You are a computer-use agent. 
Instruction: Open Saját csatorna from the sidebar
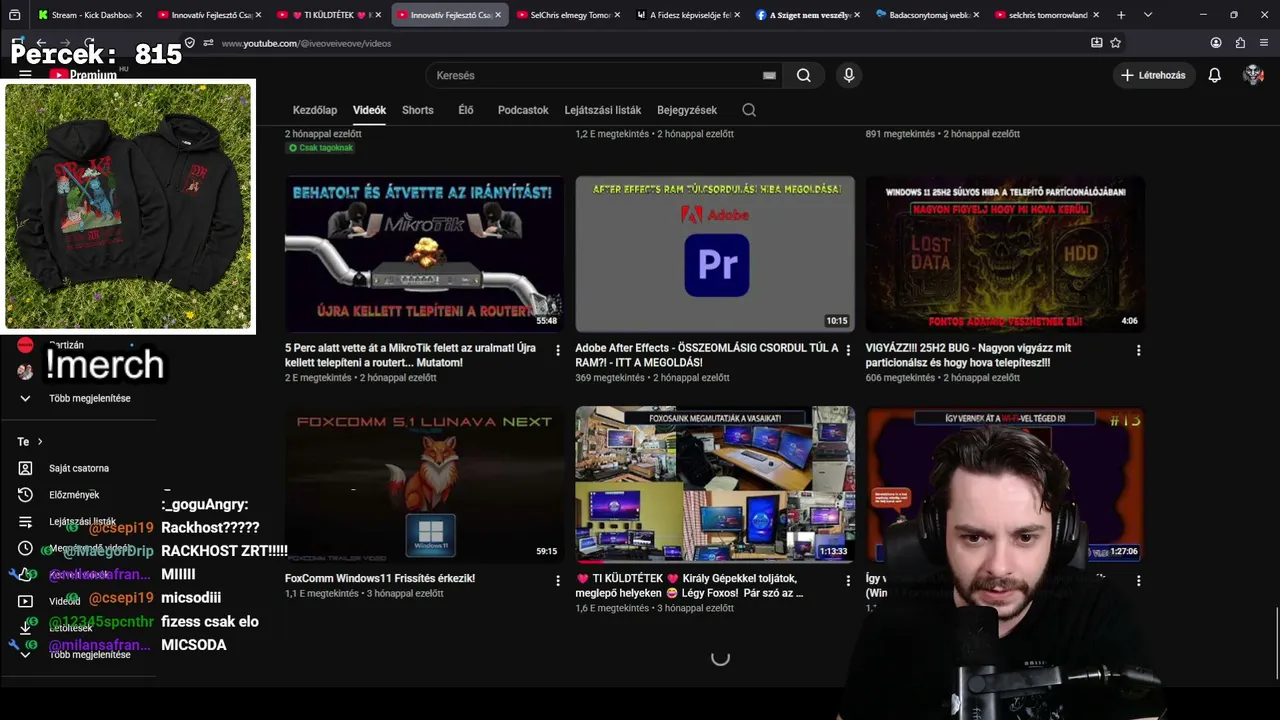coord(78,468)
